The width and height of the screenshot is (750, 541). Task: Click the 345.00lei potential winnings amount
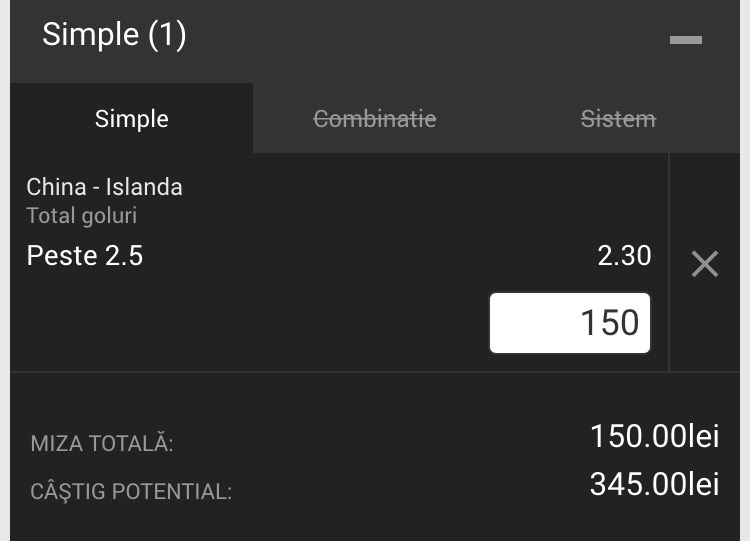(655, 484)
